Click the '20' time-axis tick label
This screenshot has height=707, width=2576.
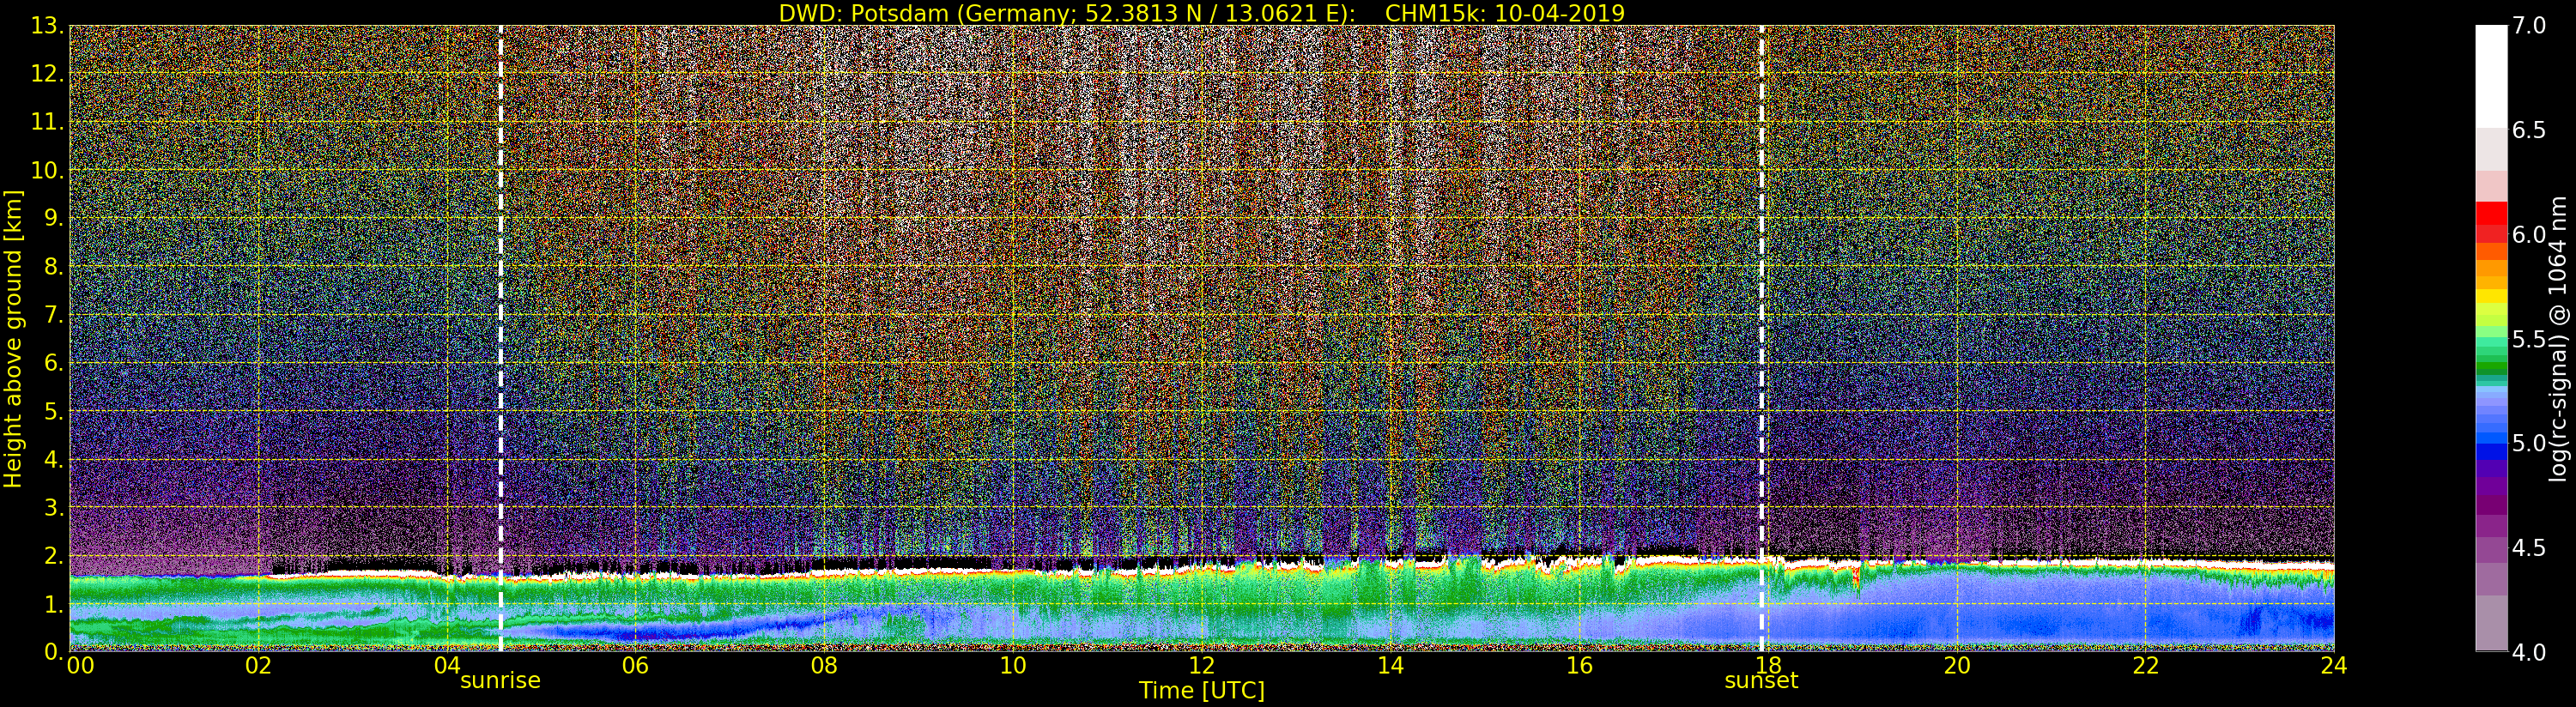point(1957,666)
